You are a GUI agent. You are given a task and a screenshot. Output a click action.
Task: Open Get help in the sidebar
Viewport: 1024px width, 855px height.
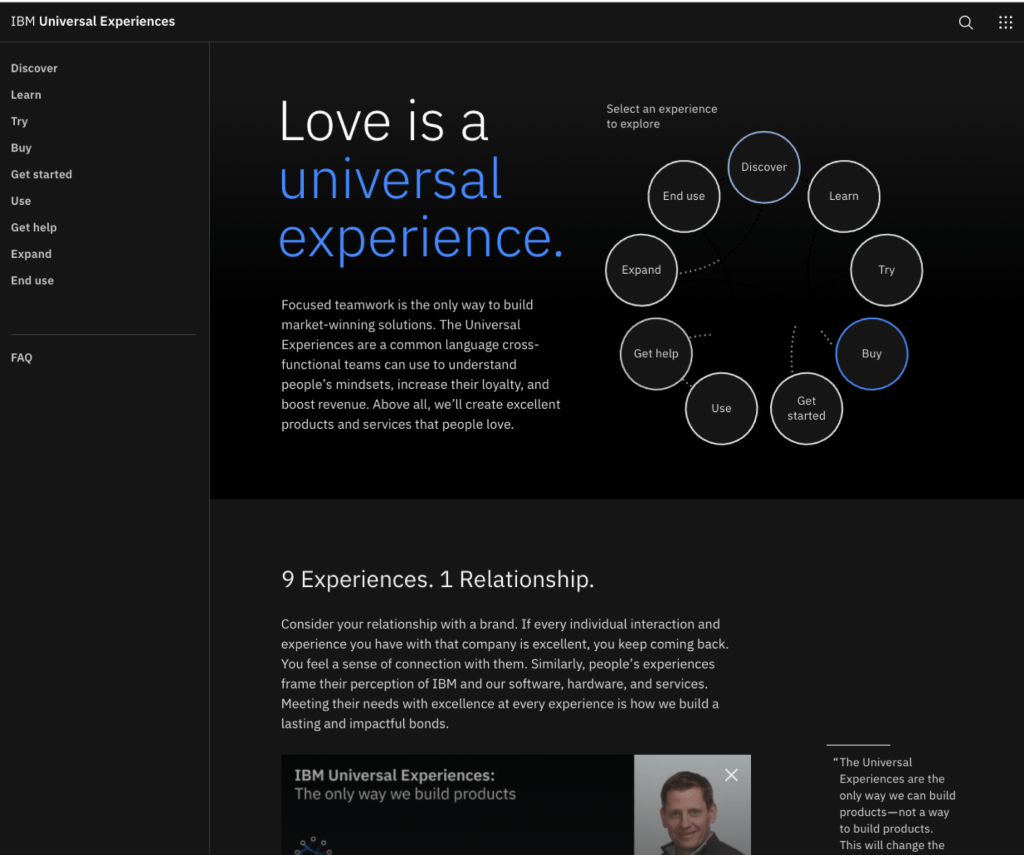pyautogui.click(x=34, y=227)
